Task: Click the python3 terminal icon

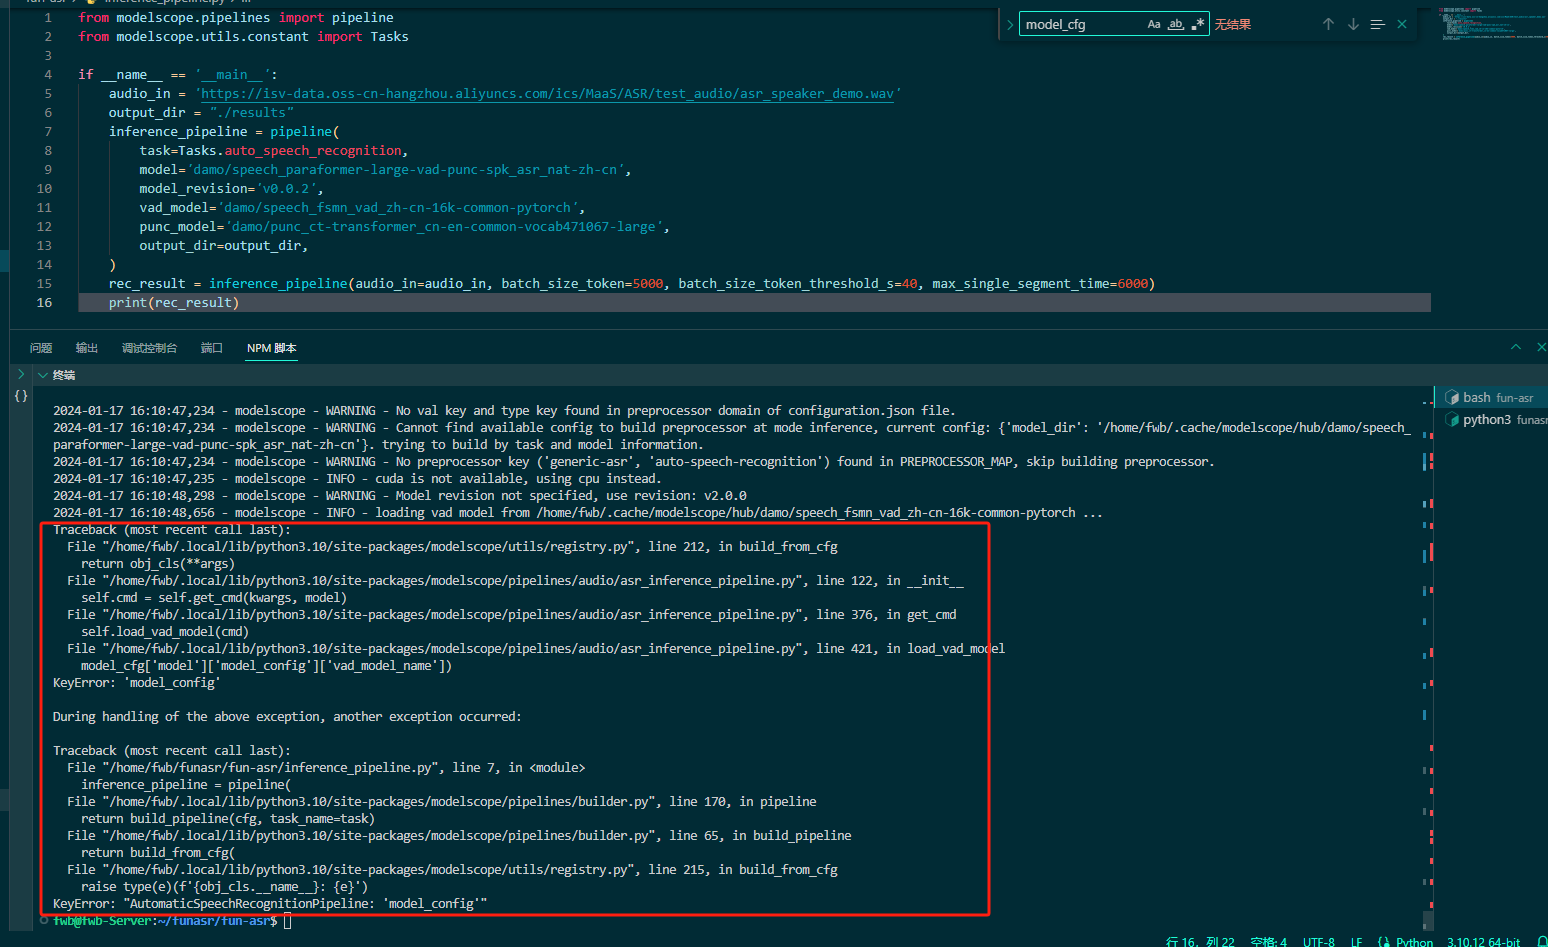Action: pos(1452,420)
